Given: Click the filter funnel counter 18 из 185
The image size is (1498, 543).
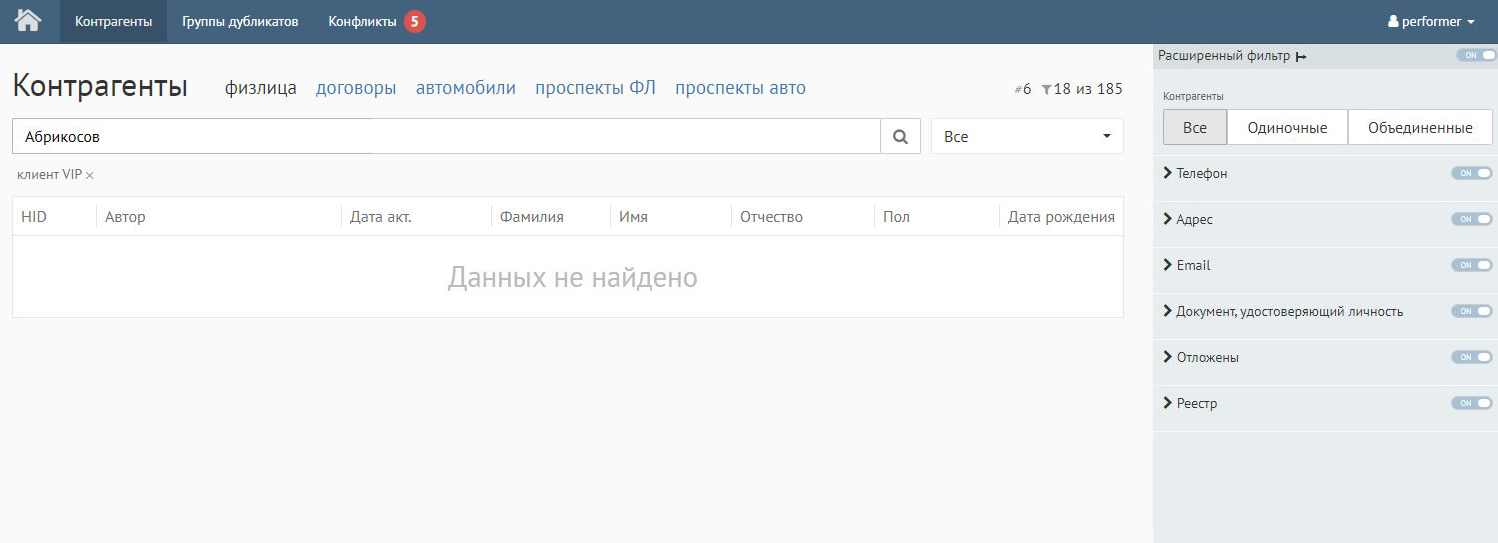Looking at the screenshot, I should (x=1081, y=89).
